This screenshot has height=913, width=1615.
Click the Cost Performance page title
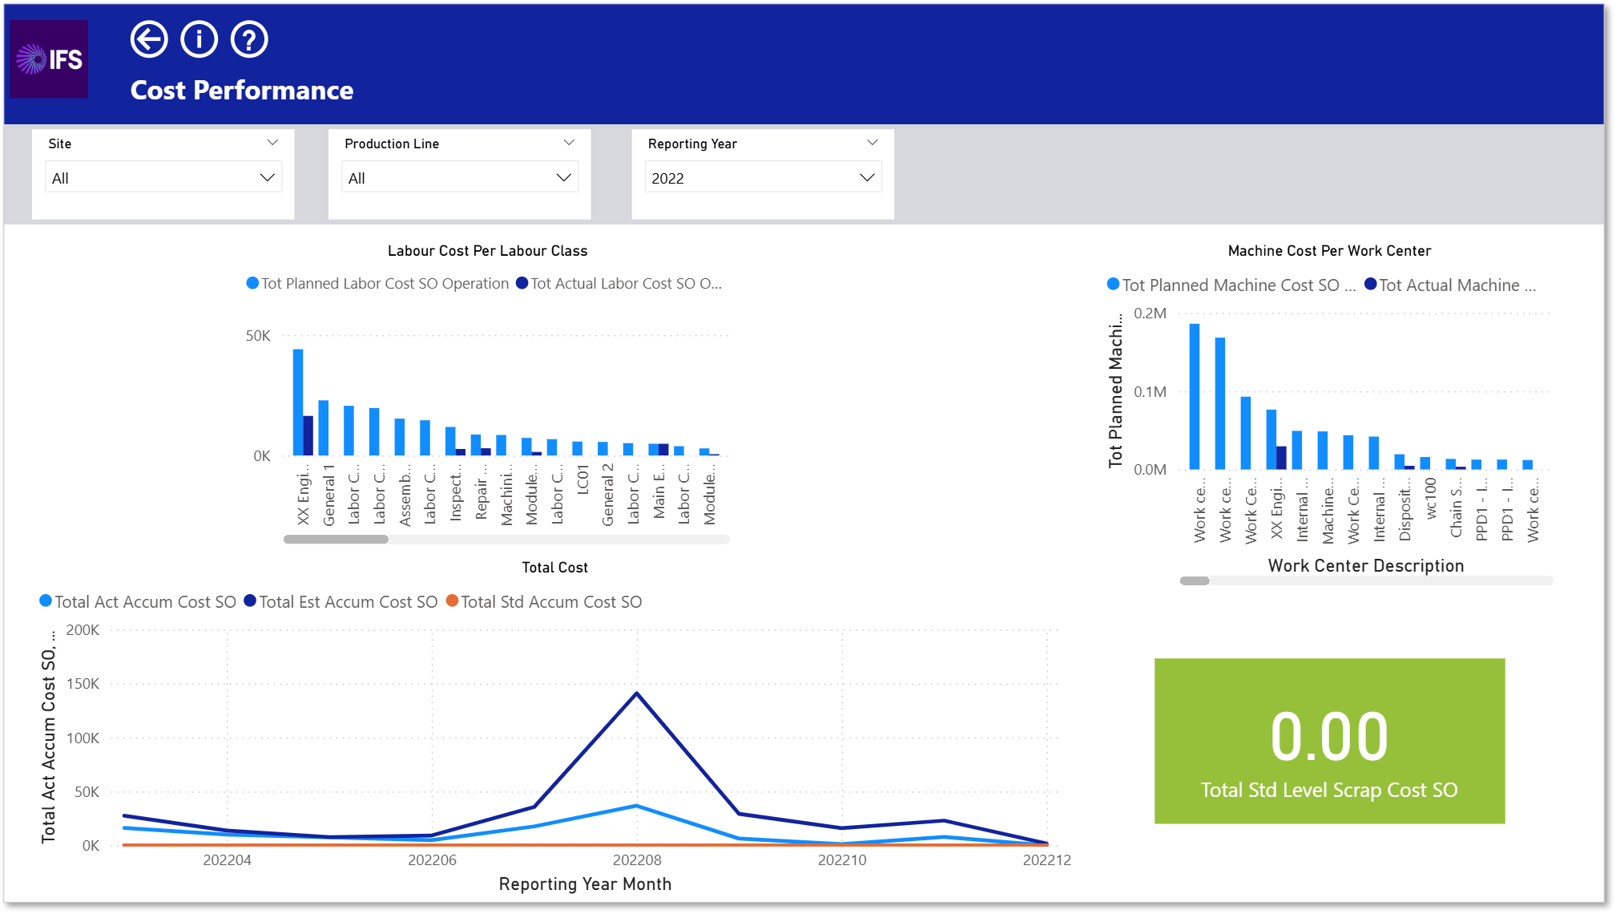coord(241,90)
